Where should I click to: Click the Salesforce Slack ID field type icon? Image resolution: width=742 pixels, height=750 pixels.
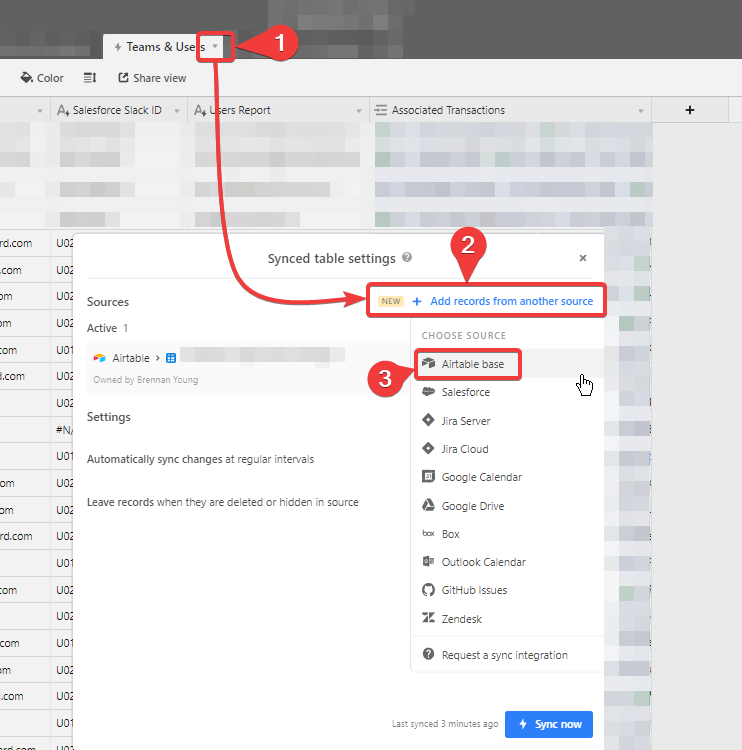pos(63,110)
